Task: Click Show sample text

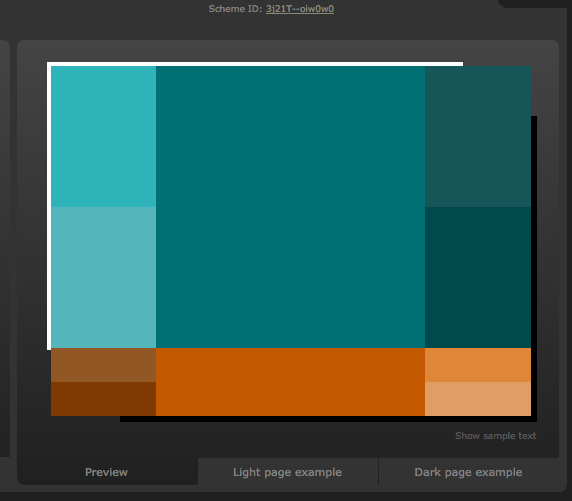Action: click(x=495, y=436)
